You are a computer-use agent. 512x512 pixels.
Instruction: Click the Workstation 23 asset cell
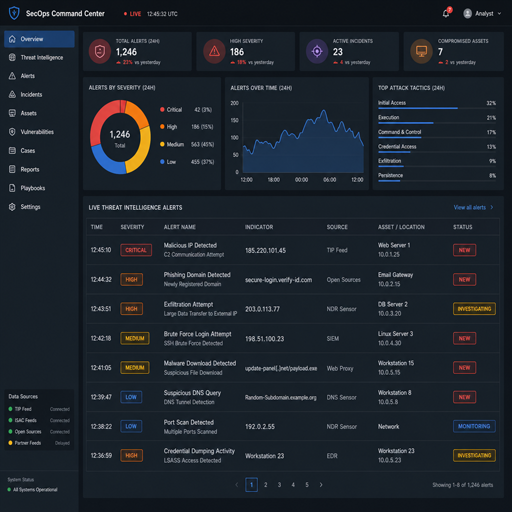[x=396, y=455]
